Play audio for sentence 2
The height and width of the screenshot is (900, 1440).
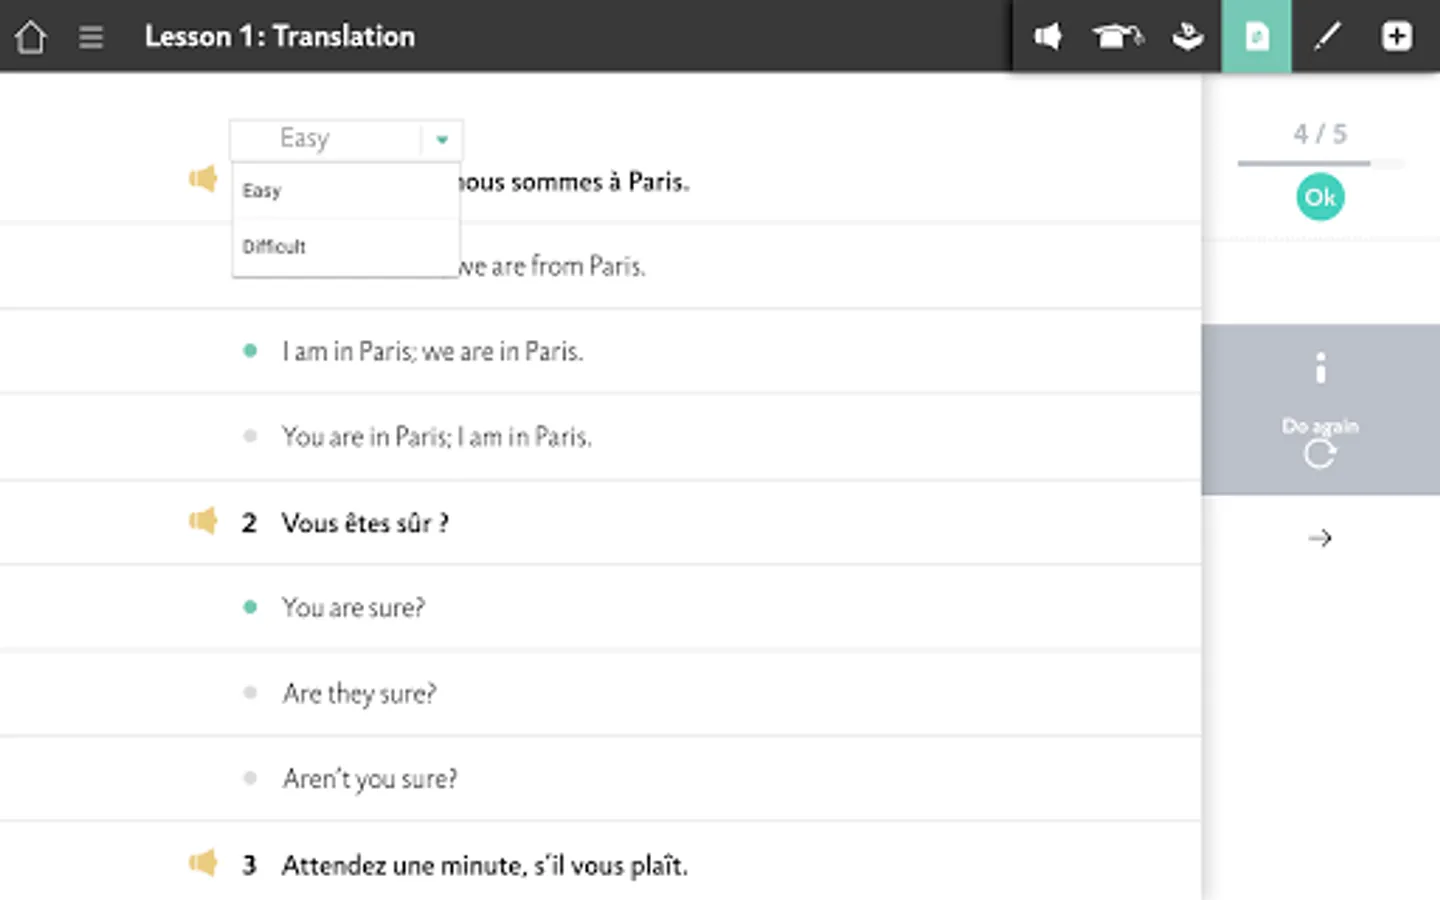[x=204, y=522]
